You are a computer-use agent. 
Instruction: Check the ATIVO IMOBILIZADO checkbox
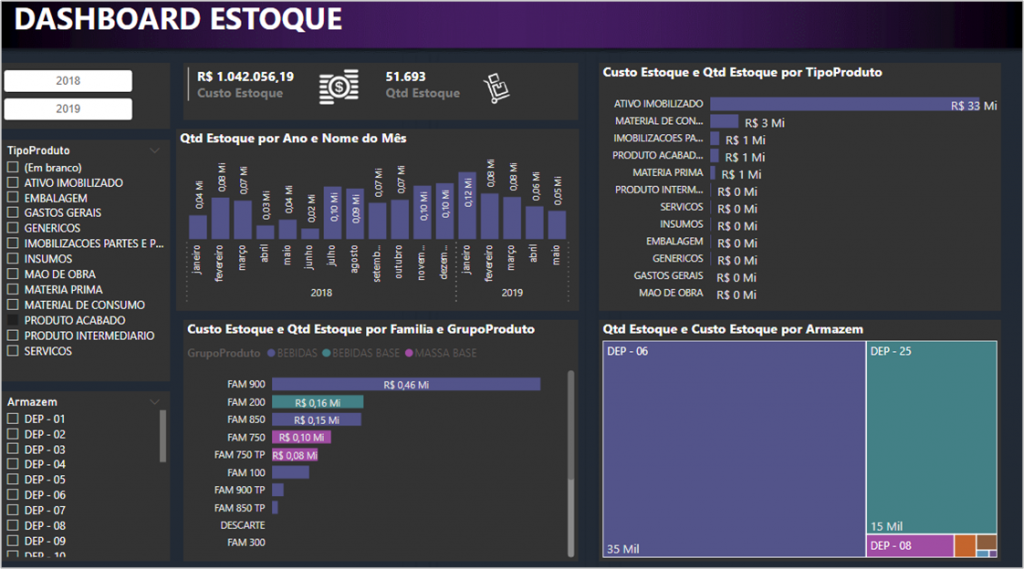coord(13,183)
